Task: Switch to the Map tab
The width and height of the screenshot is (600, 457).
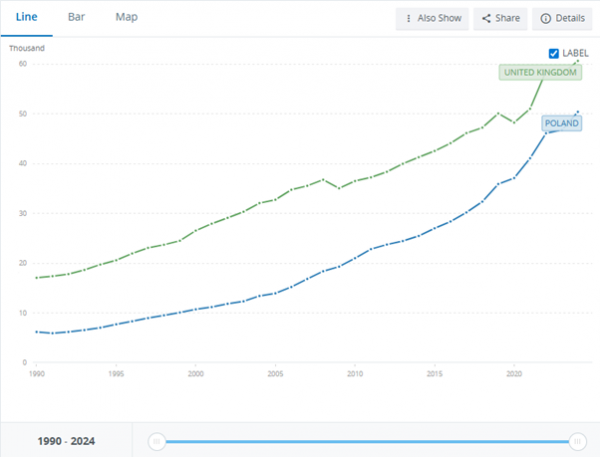Action: point(126,17)
